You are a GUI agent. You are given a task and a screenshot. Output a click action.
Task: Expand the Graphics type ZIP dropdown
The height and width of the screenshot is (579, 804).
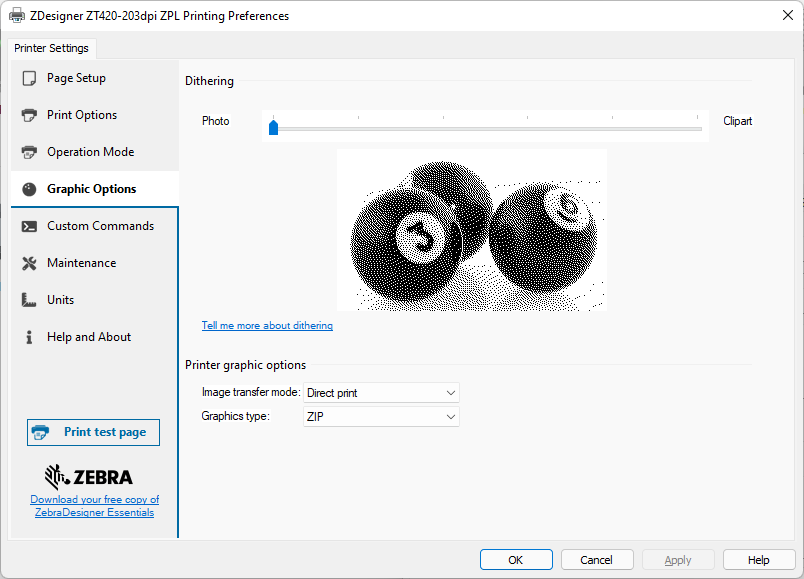pos(381,416)
